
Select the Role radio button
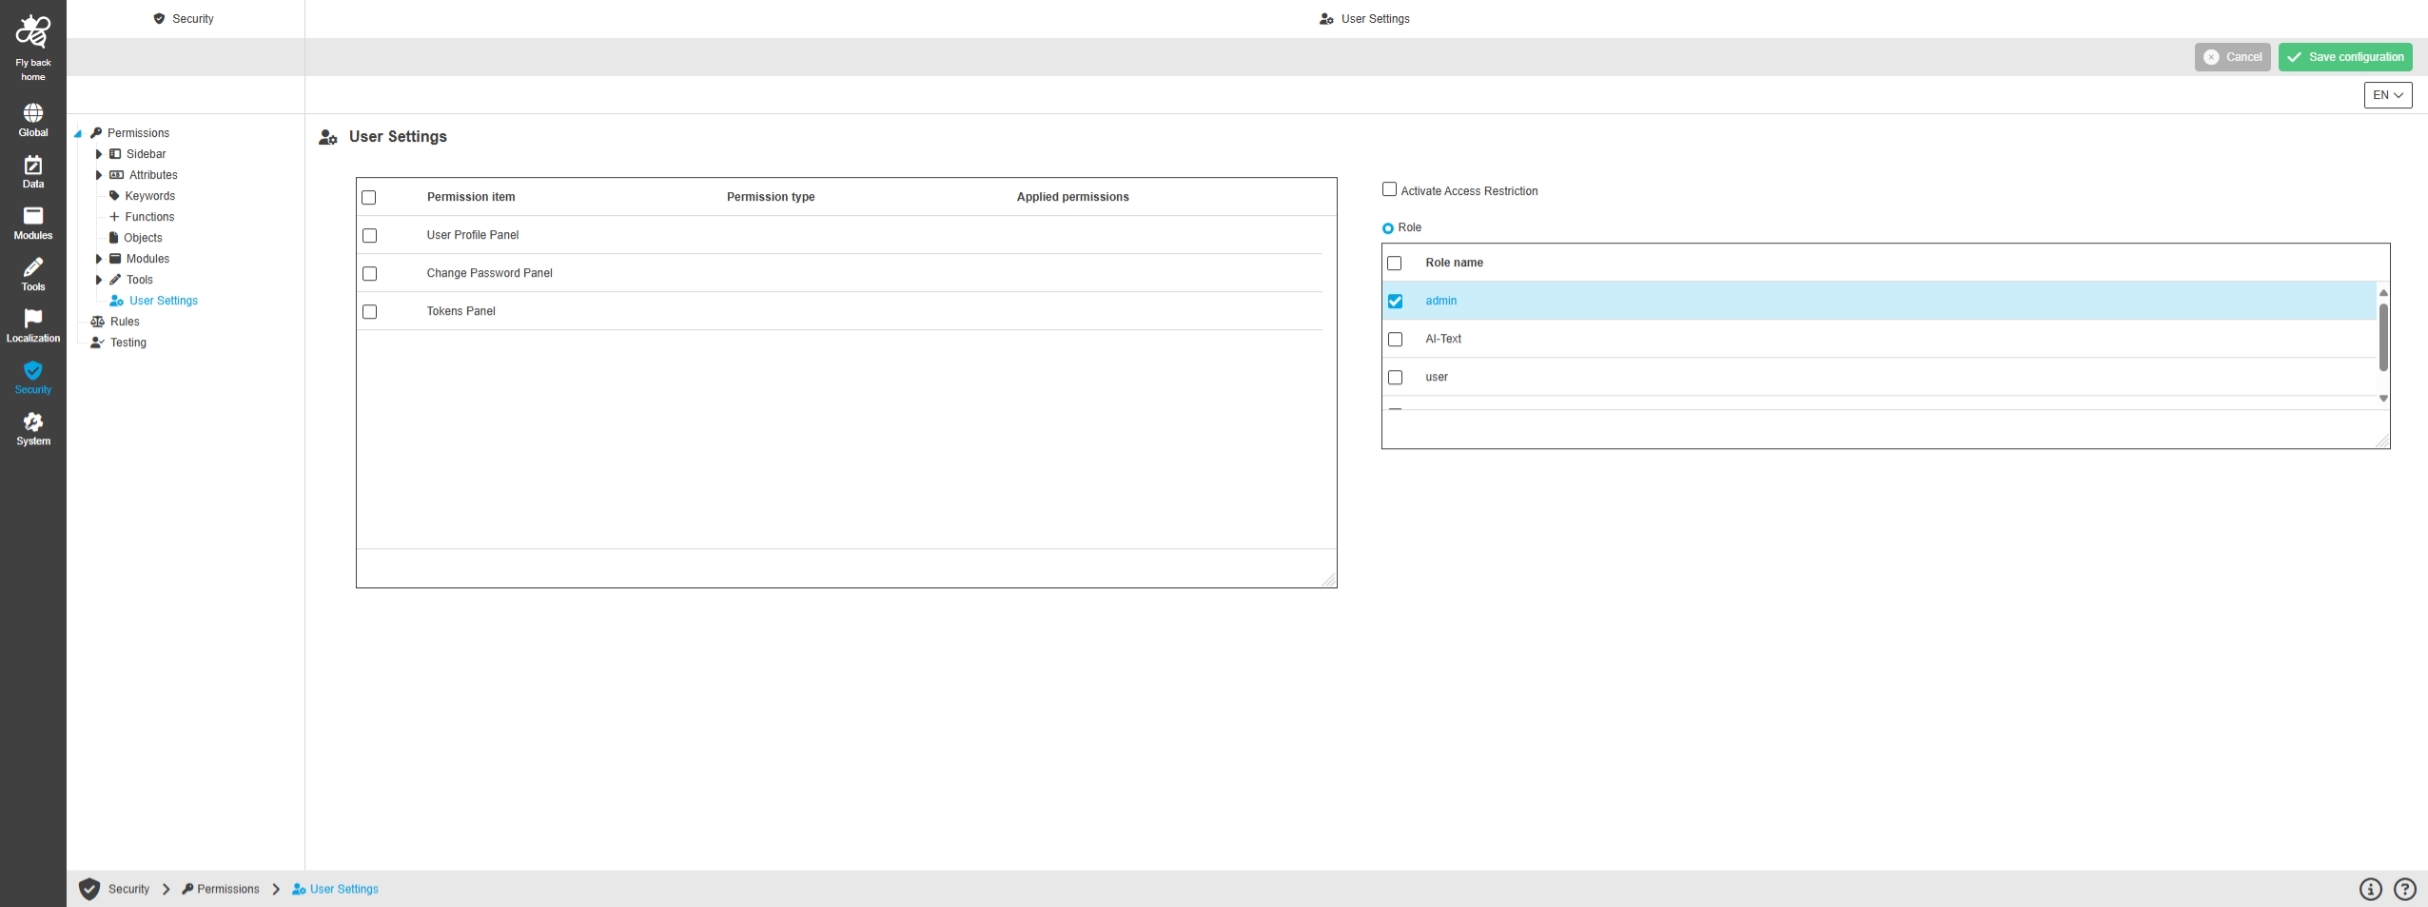pos(1388,228)
